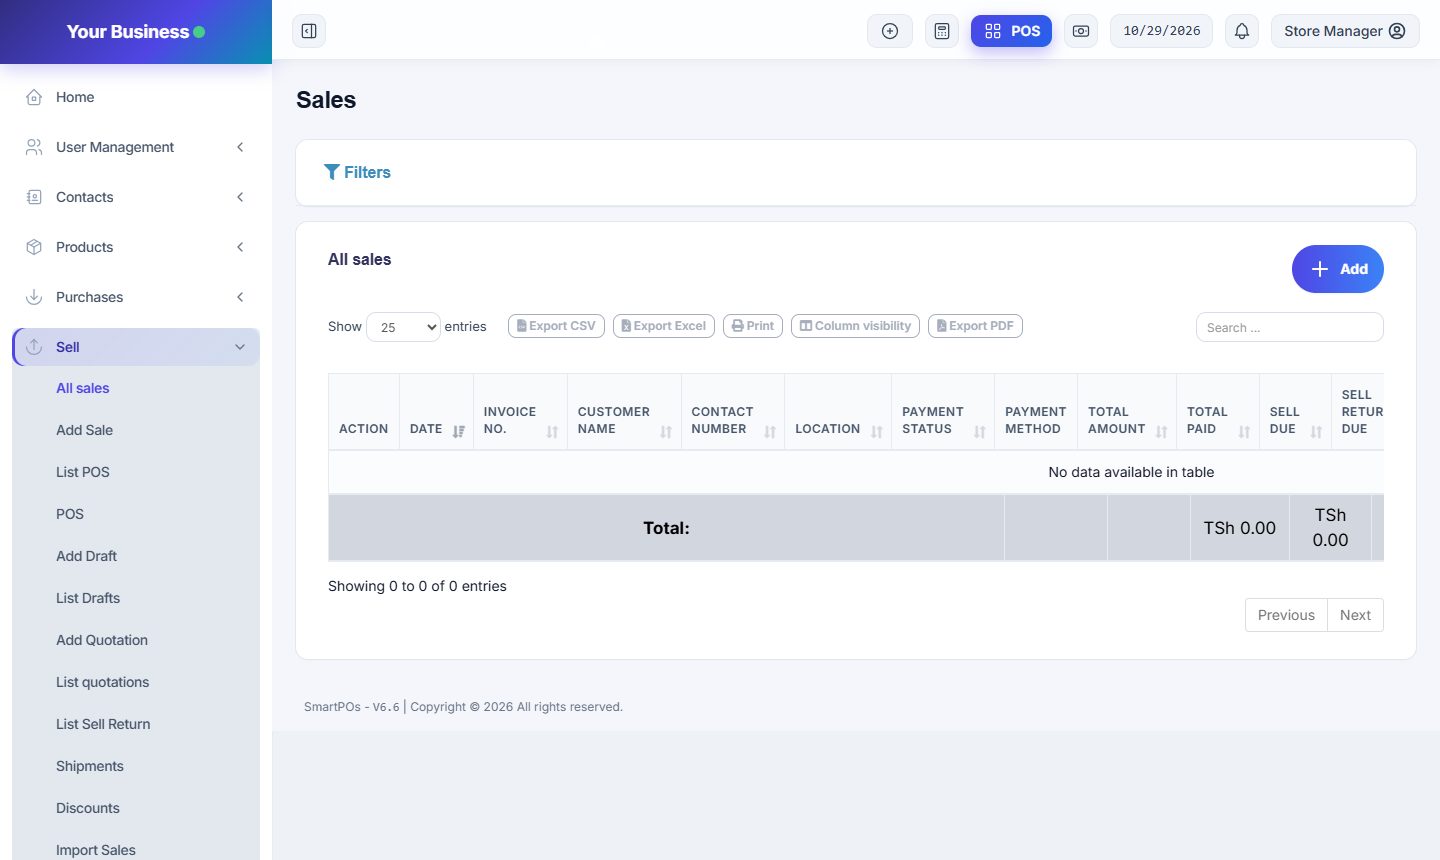Screen dimensions: 1440x860
Task: Click the Sell upload icon
Action: tap(34, 347)
